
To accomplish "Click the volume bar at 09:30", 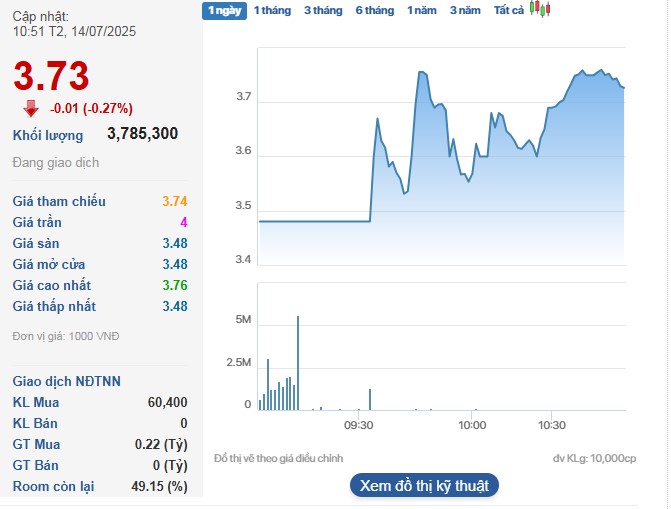I will point(370,399).
